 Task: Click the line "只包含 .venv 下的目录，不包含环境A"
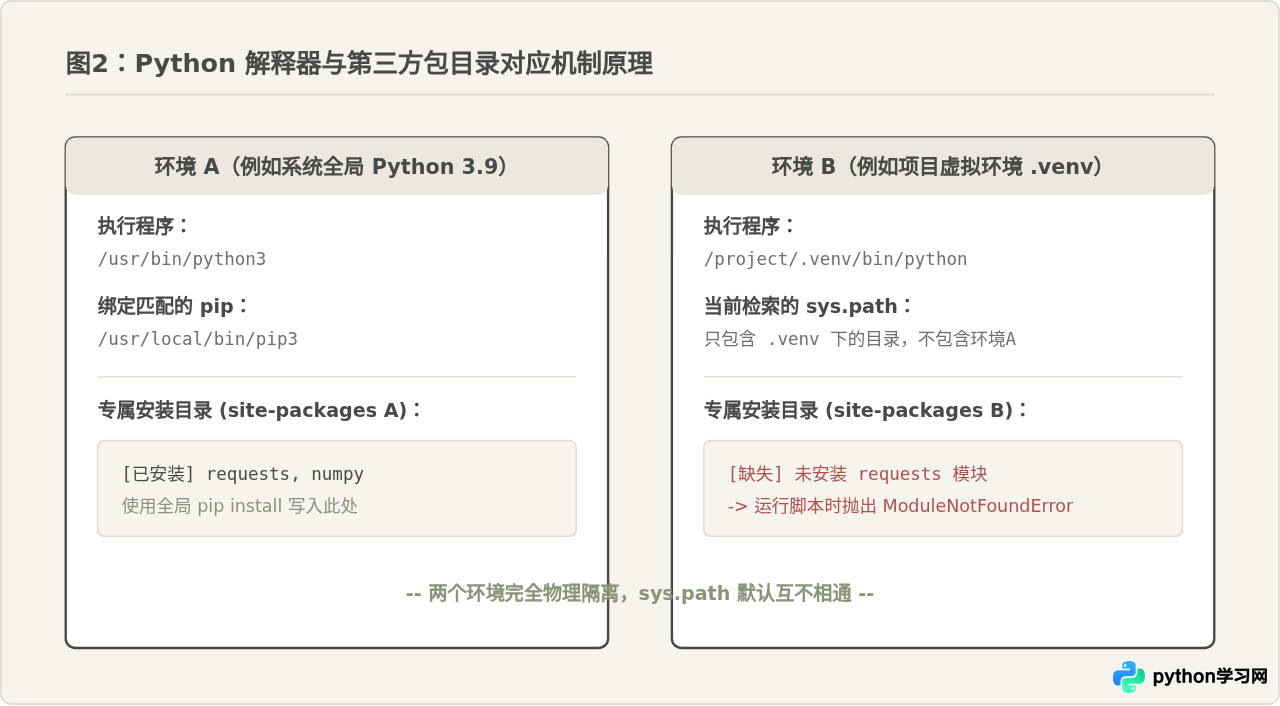[860, 339]
